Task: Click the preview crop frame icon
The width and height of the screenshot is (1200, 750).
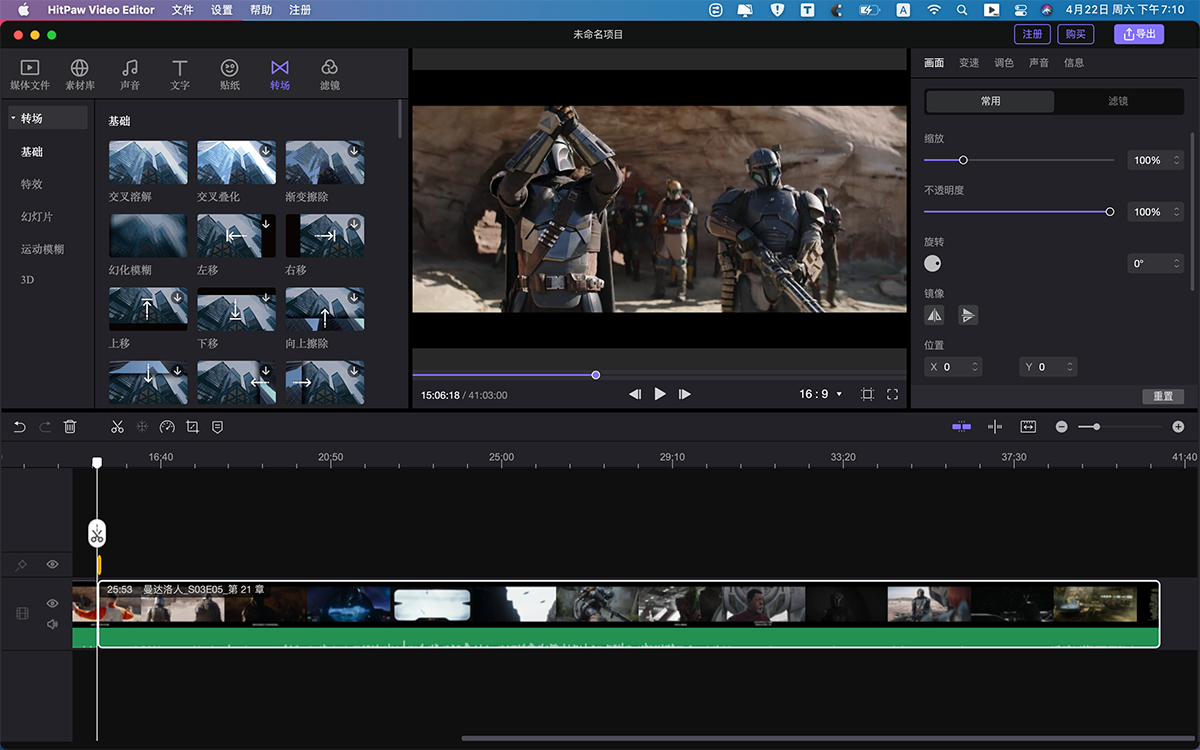Action: [x=867, y=394]
